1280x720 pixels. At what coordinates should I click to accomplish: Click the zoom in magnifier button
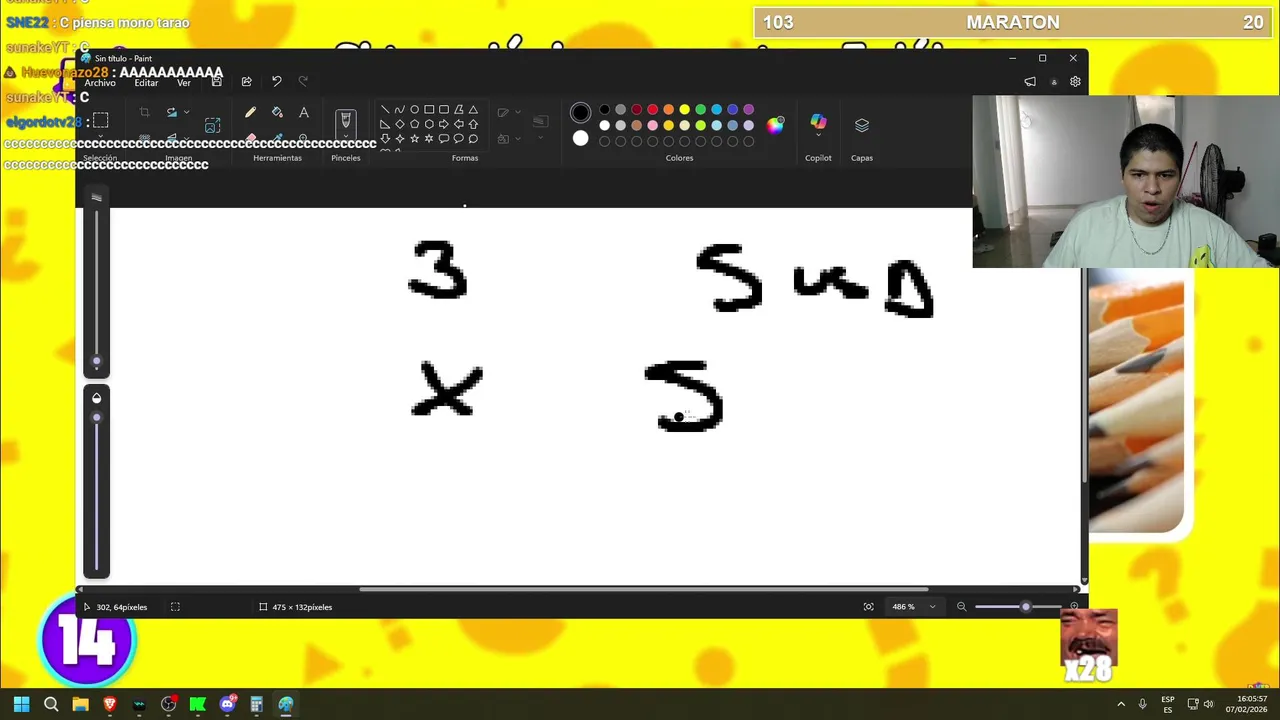pyautogui.click(x=1075, y=607)
